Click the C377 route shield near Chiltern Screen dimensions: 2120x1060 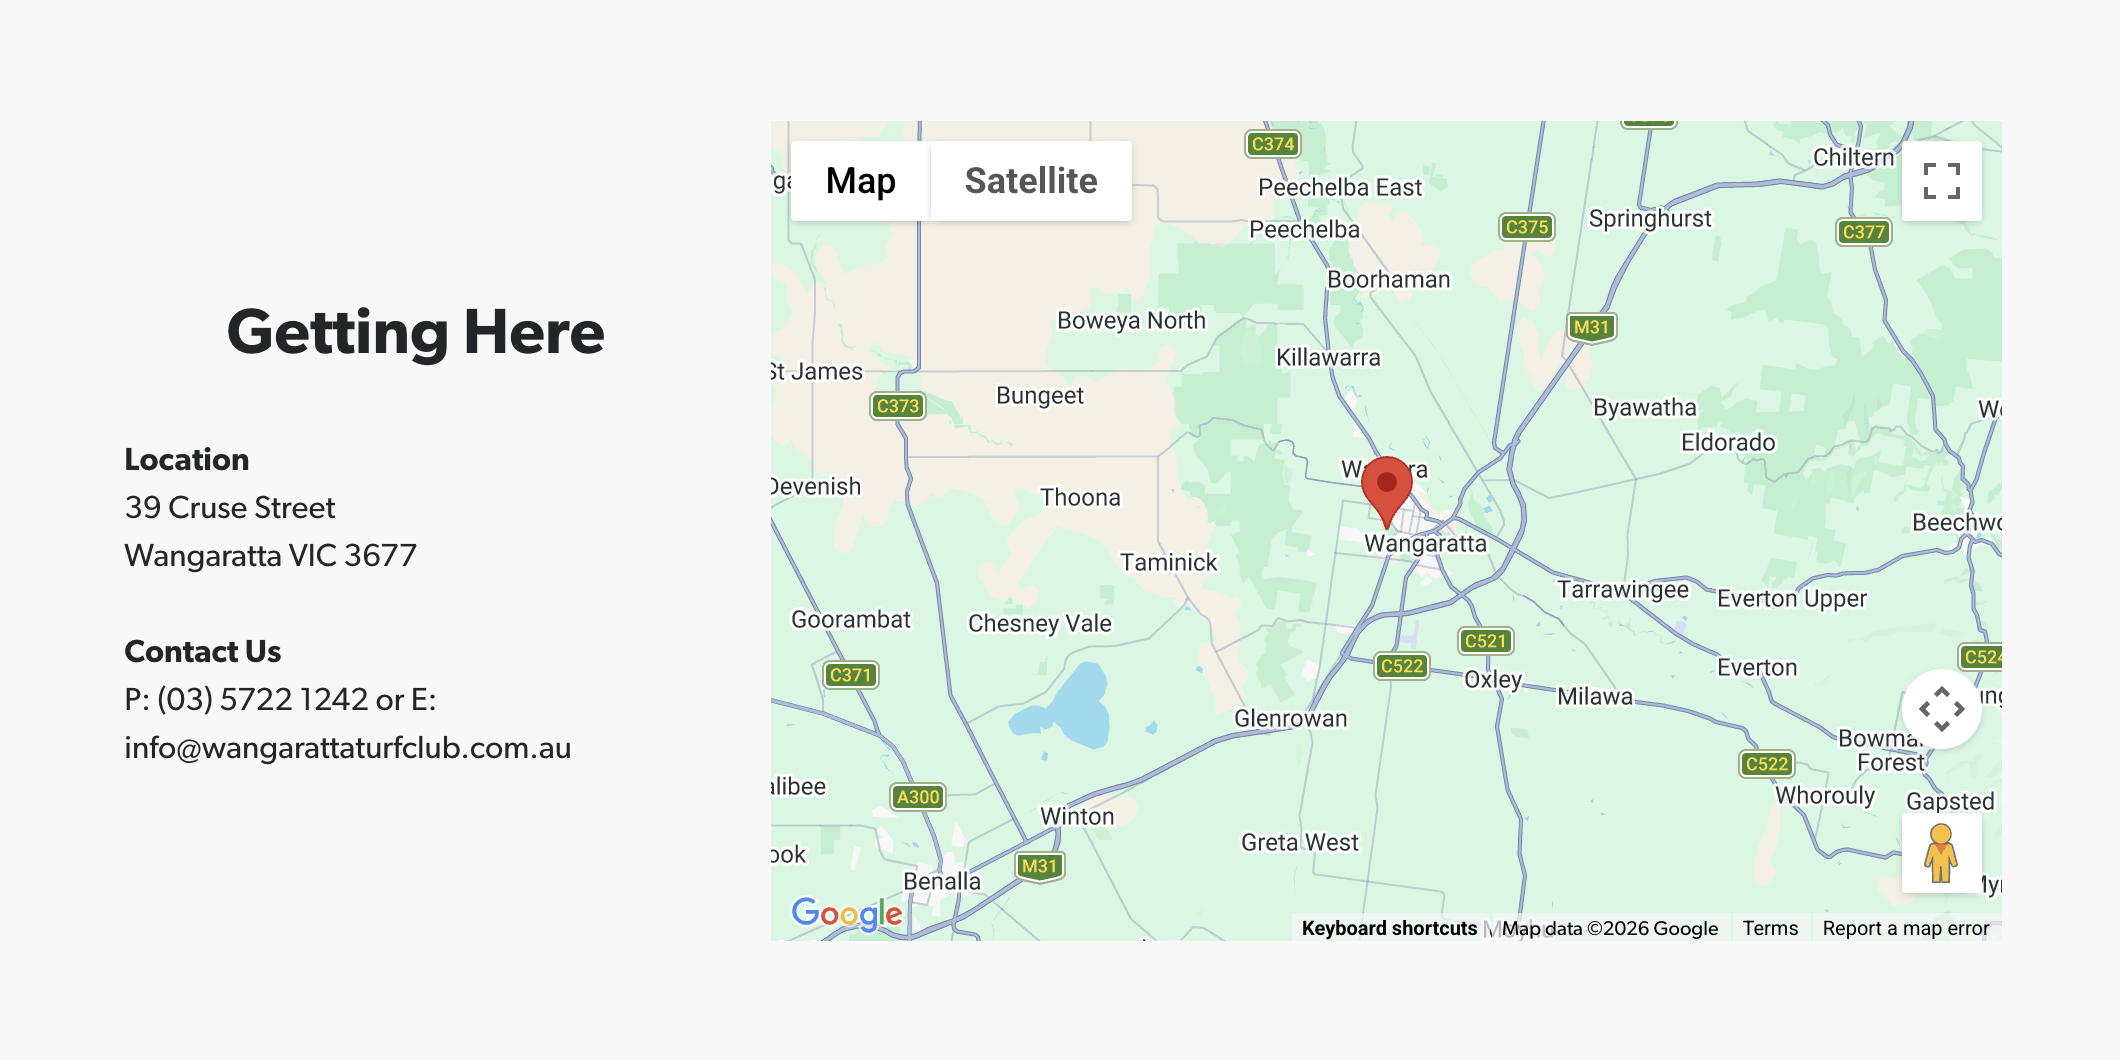[1865, 232]
